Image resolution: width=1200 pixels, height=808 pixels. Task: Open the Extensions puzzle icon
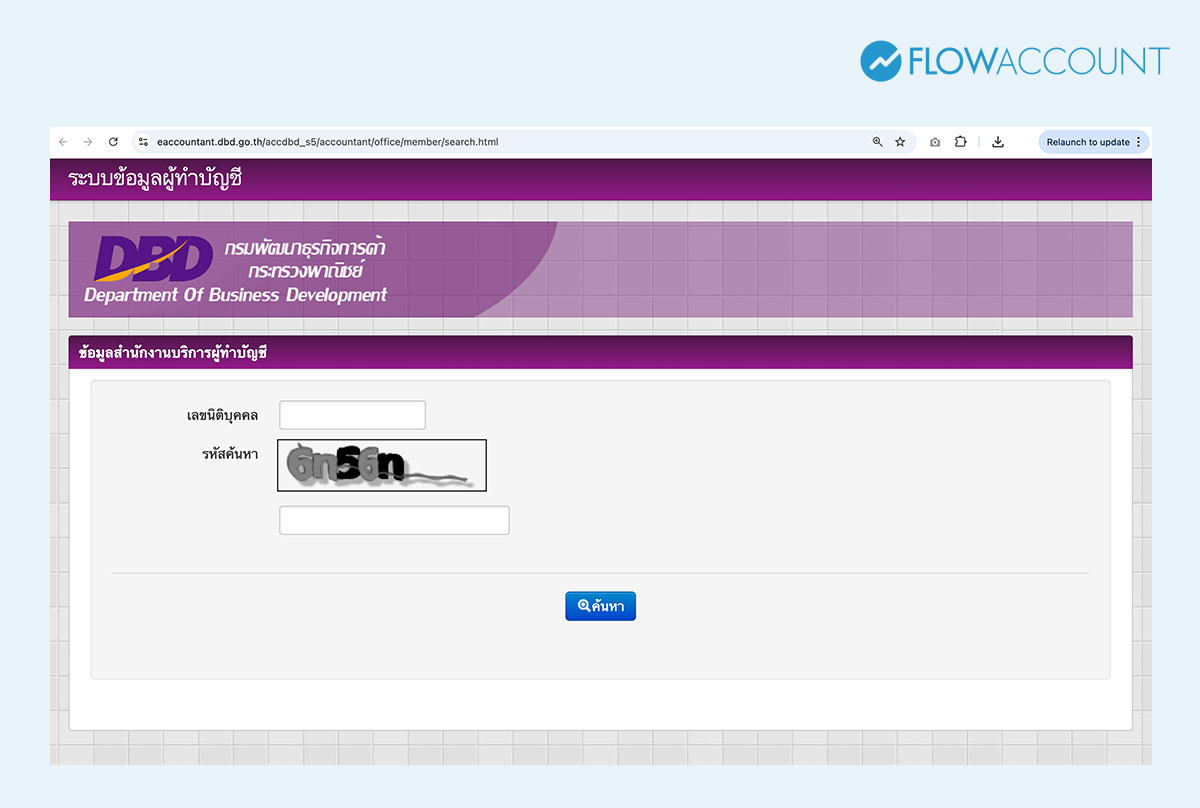960,142
